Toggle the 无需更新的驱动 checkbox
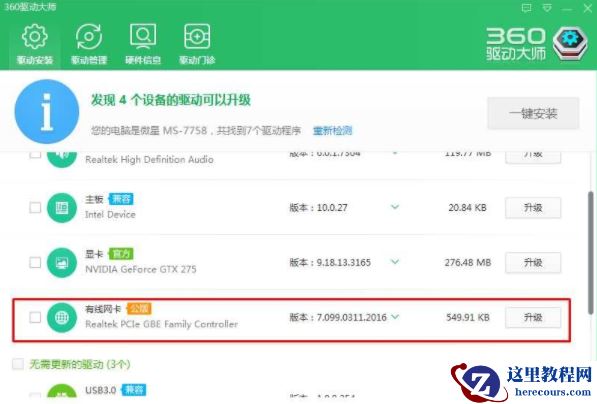 coord(18,364)
